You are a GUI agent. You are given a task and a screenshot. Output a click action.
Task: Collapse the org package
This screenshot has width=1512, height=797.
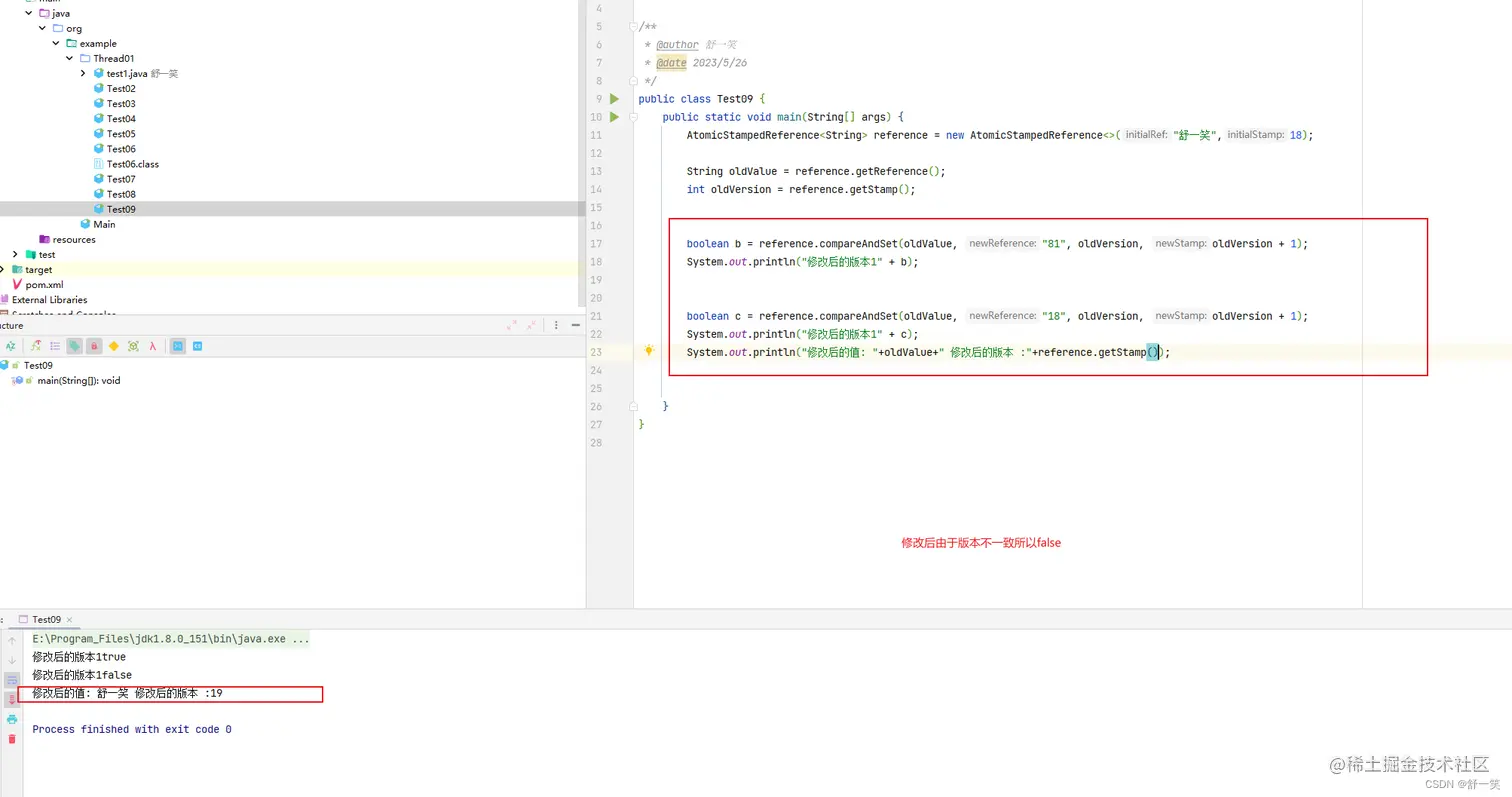[x=43, y=28]
